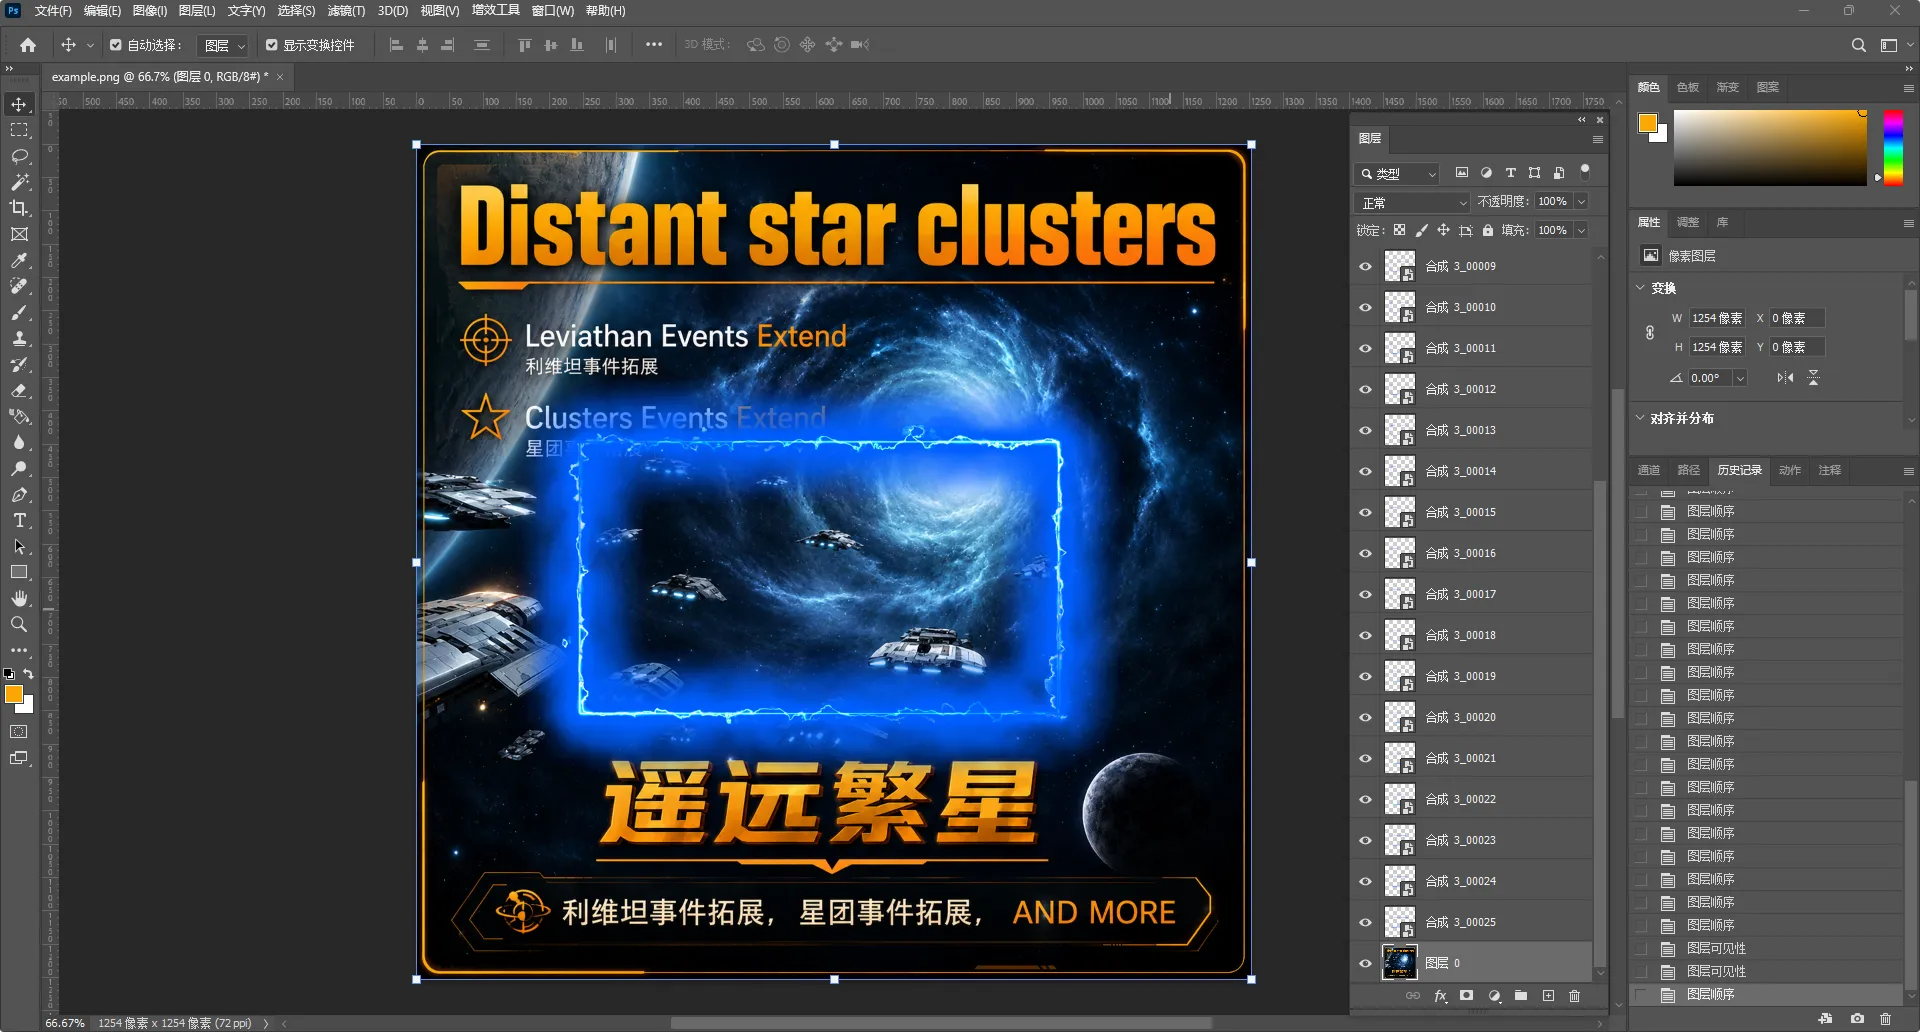The width and height of the screenshot is (1920, 1032).
Task: Choose the Horizontal Type tool
Action: (x=19, y=520)
